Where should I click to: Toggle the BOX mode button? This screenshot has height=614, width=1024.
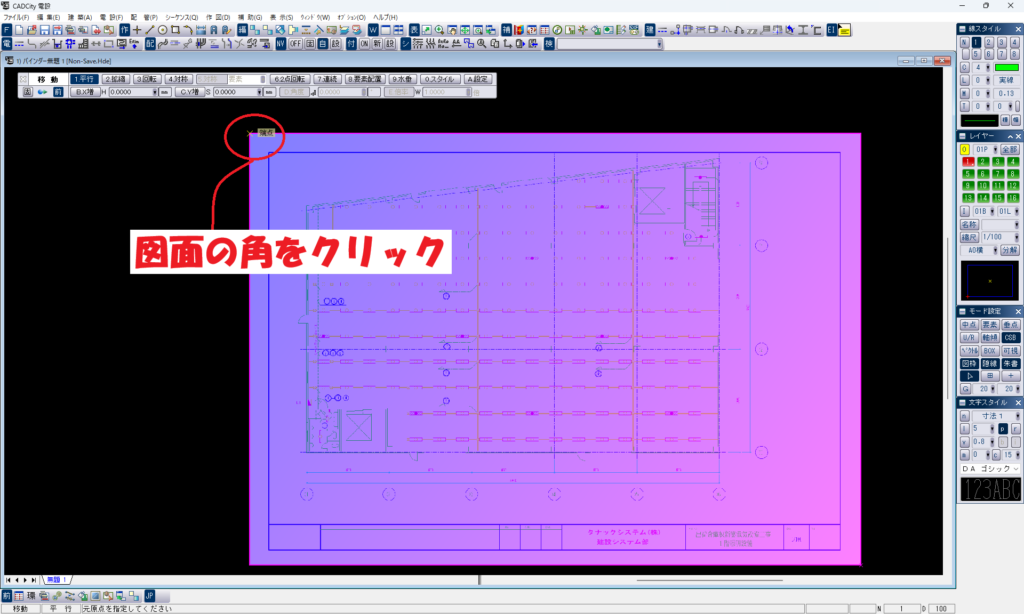(990, 351)
